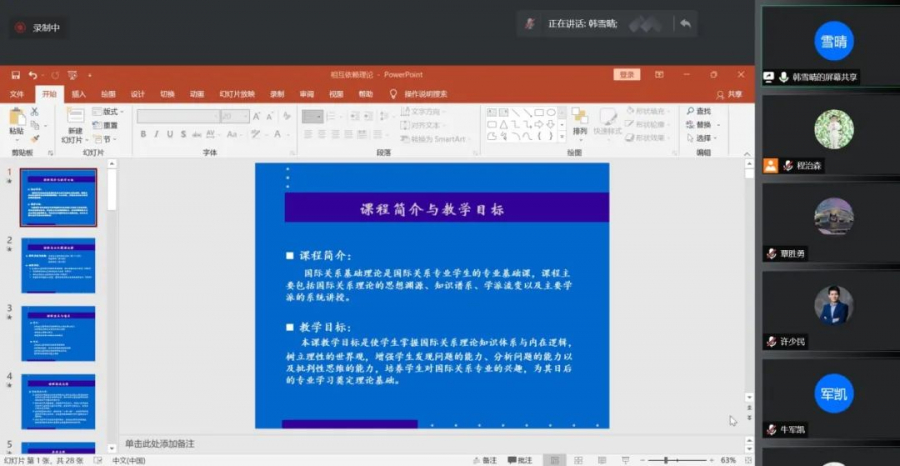Toggle the Notes (备注) pane in status bar
Screen dimensions: 900x466
click(484, 460)
